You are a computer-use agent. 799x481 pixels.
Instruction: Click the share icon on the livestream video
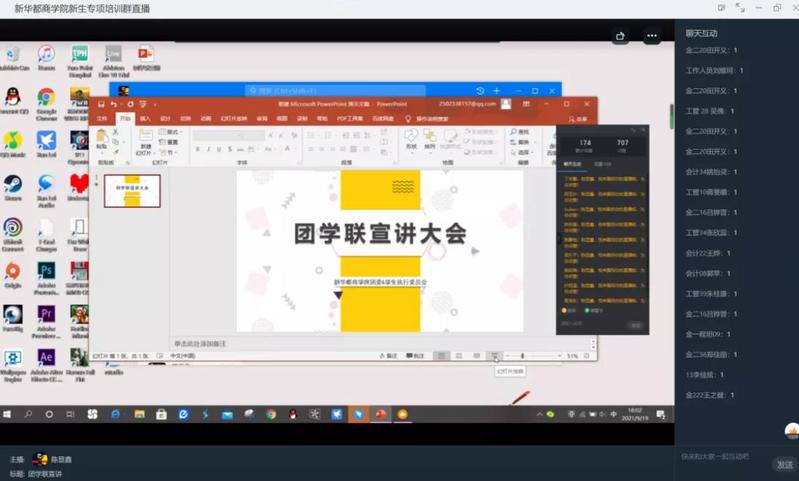pos(620,37)
